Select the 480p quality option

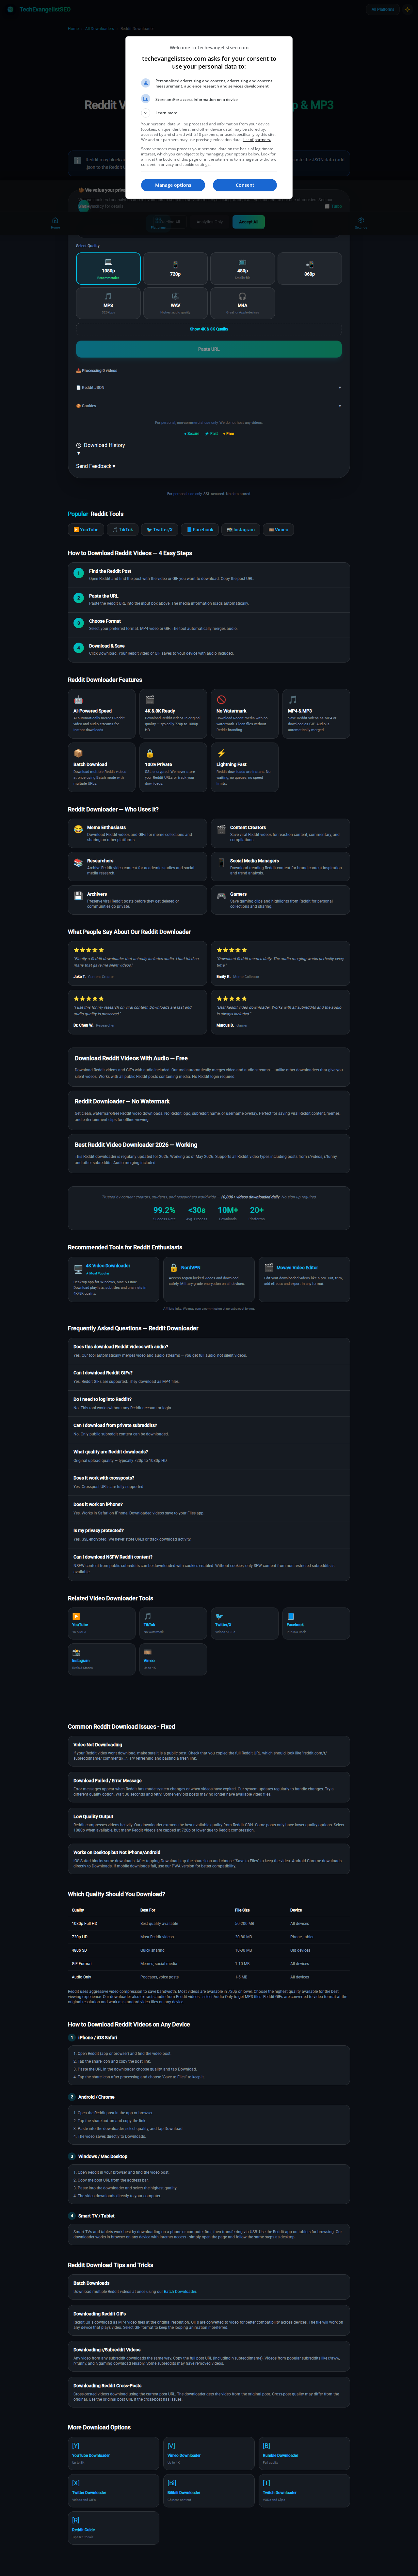pyautogui.click(x=242, y=268)
